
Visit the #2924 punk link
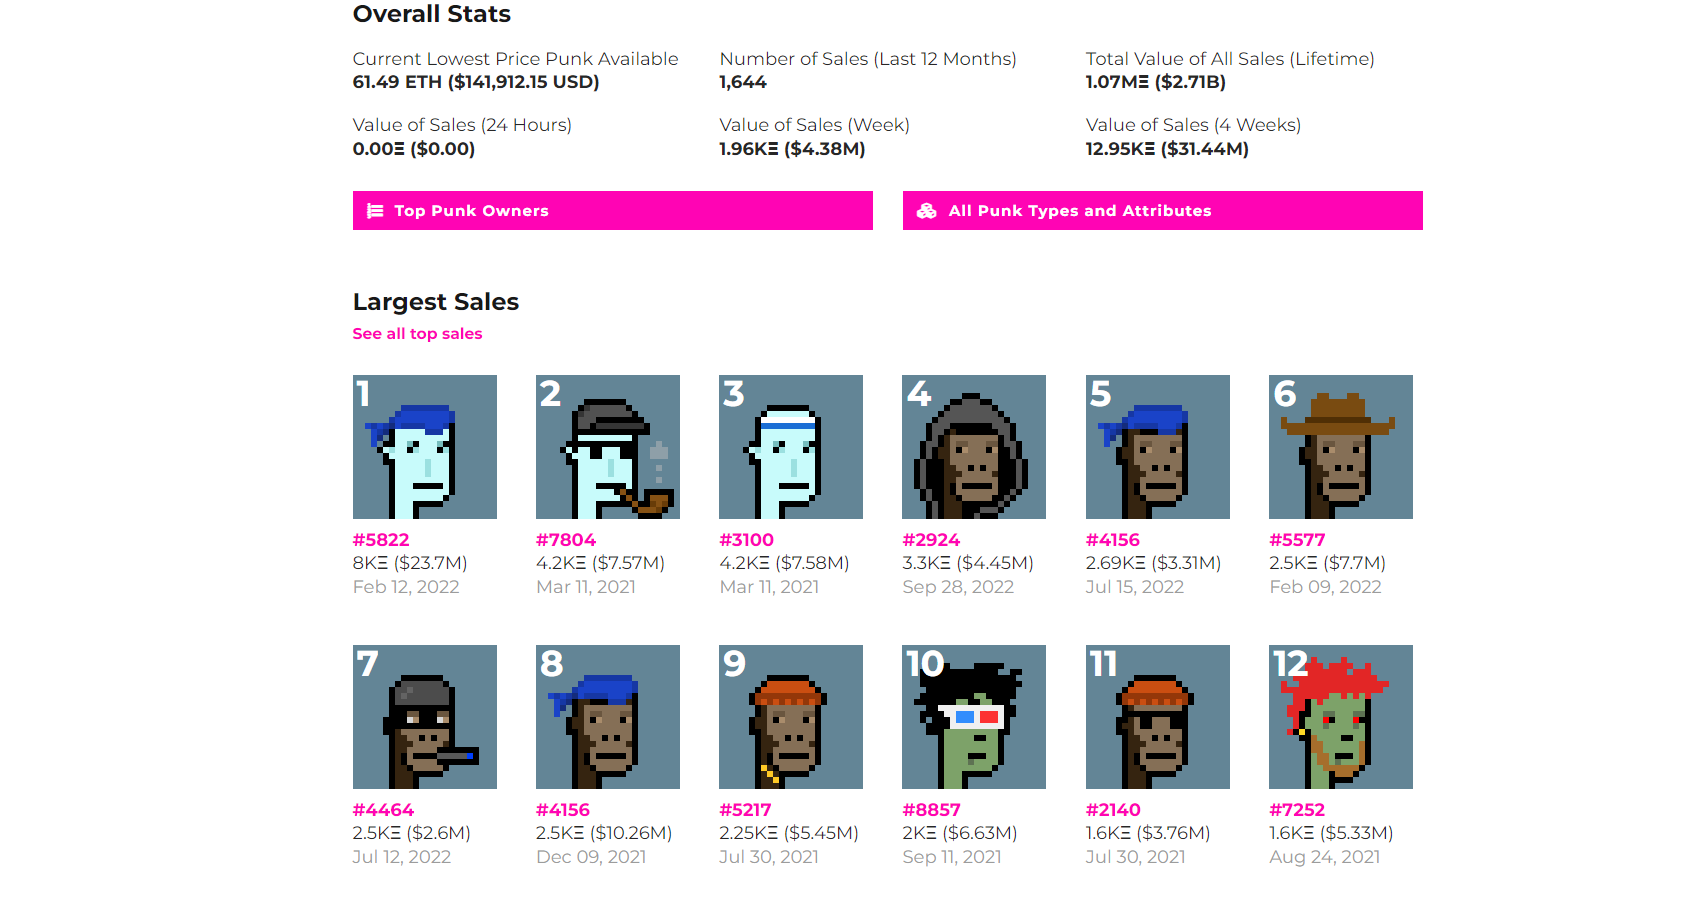tap(931, 540)
